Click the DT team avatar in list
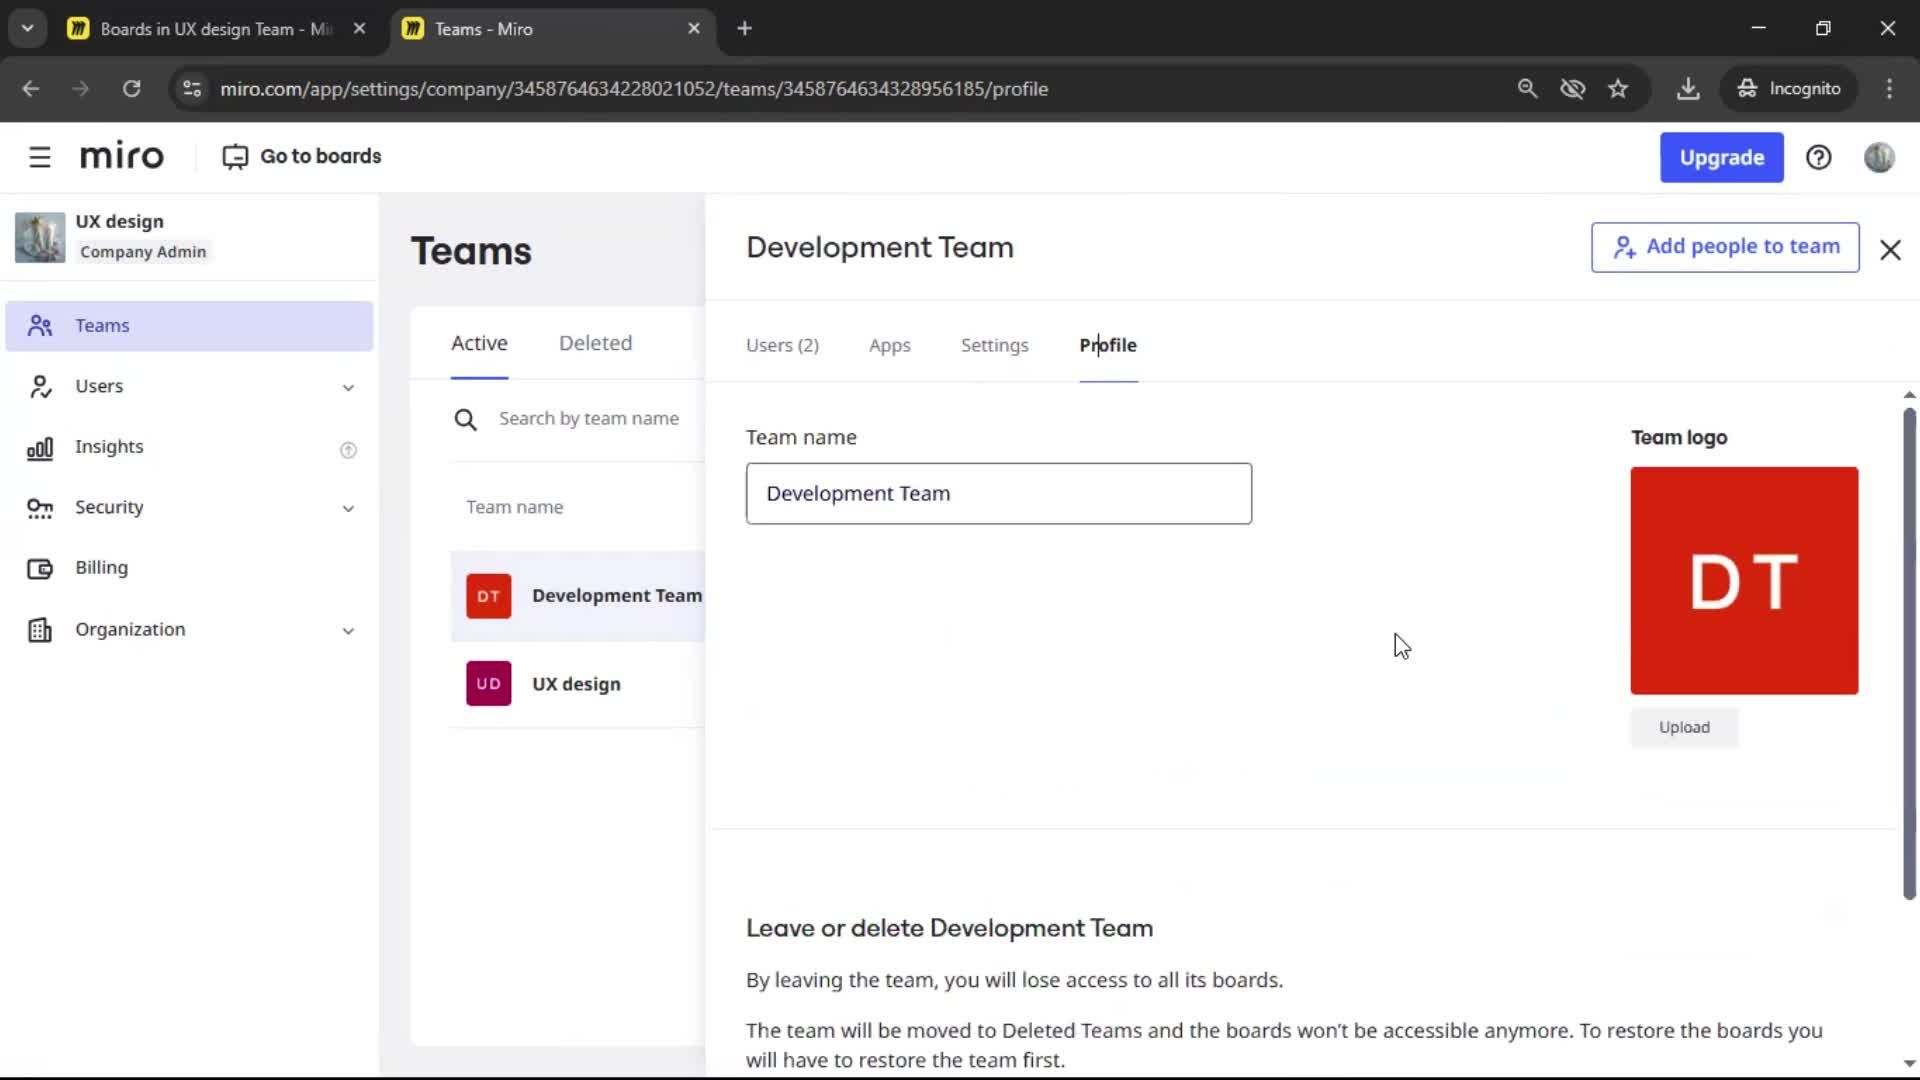Image resolution: width=1920 pixels, height=1080 pixels. [488, 596]
